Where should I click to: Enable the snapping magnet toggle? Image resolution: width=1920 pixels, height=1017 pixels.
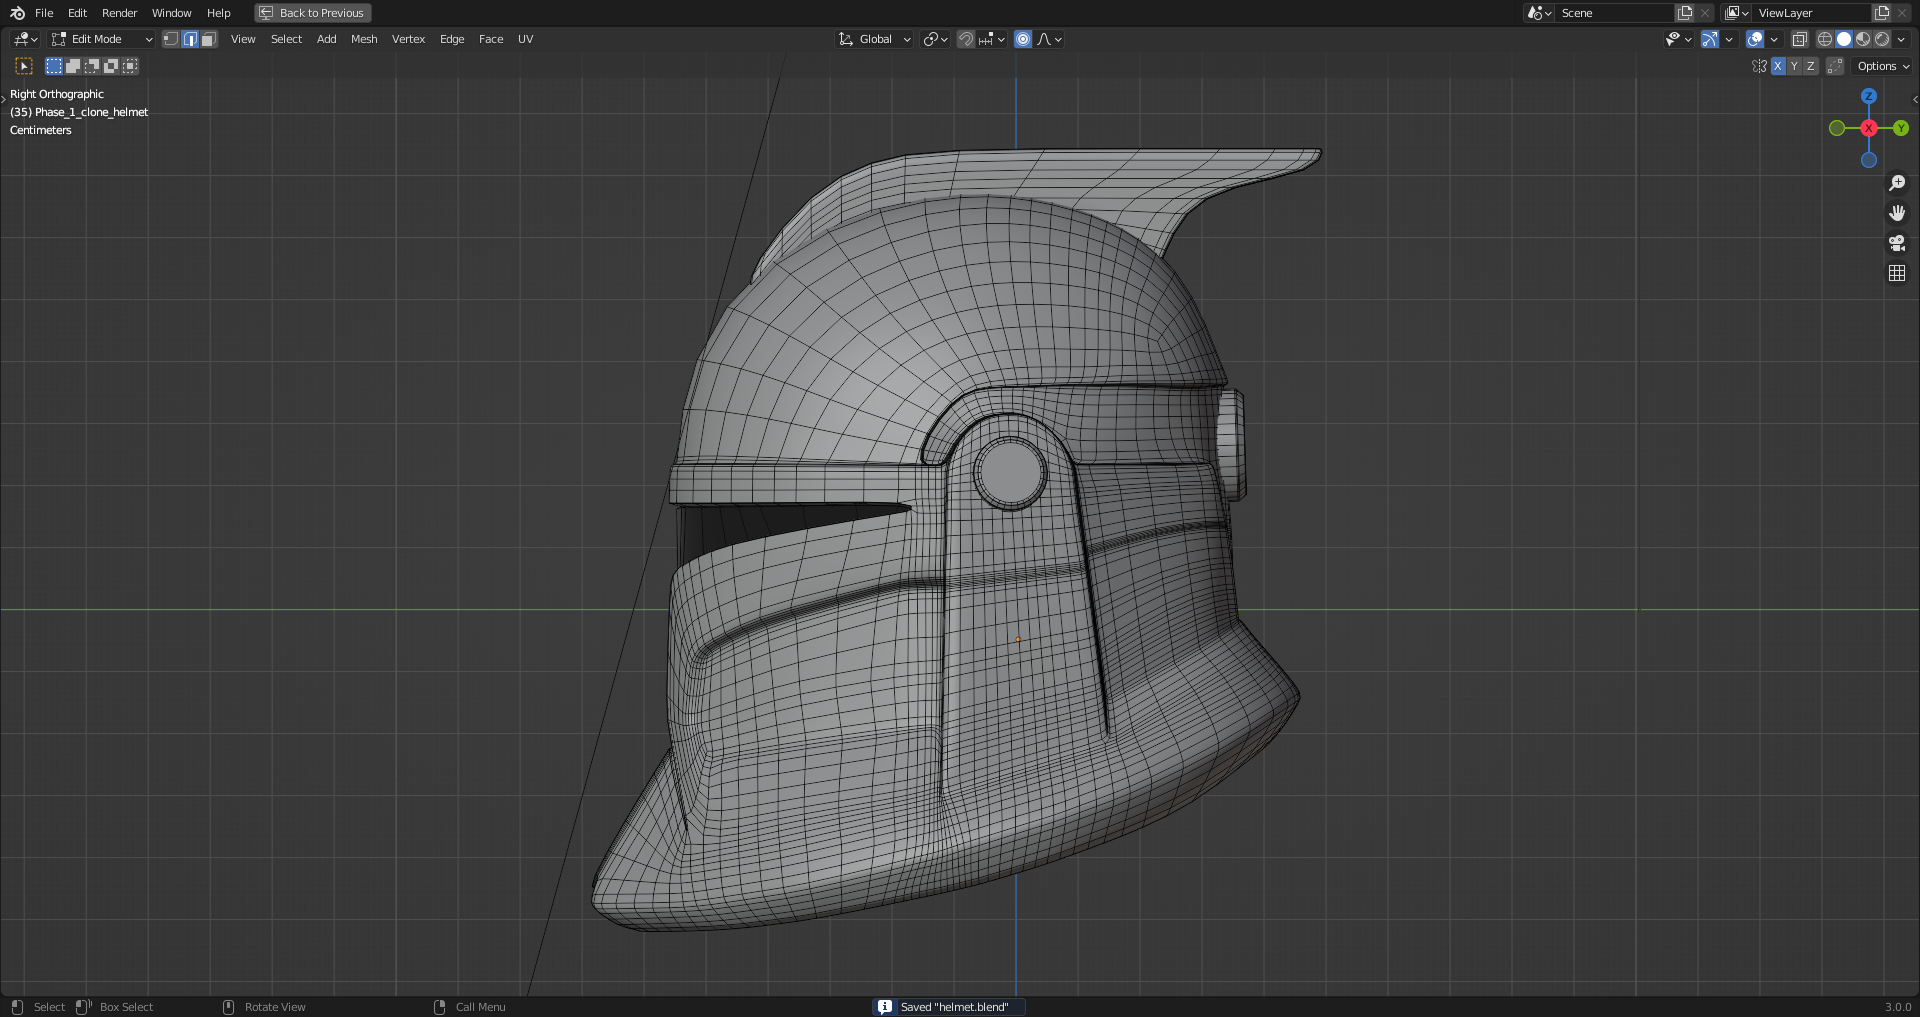click(966, 39)
